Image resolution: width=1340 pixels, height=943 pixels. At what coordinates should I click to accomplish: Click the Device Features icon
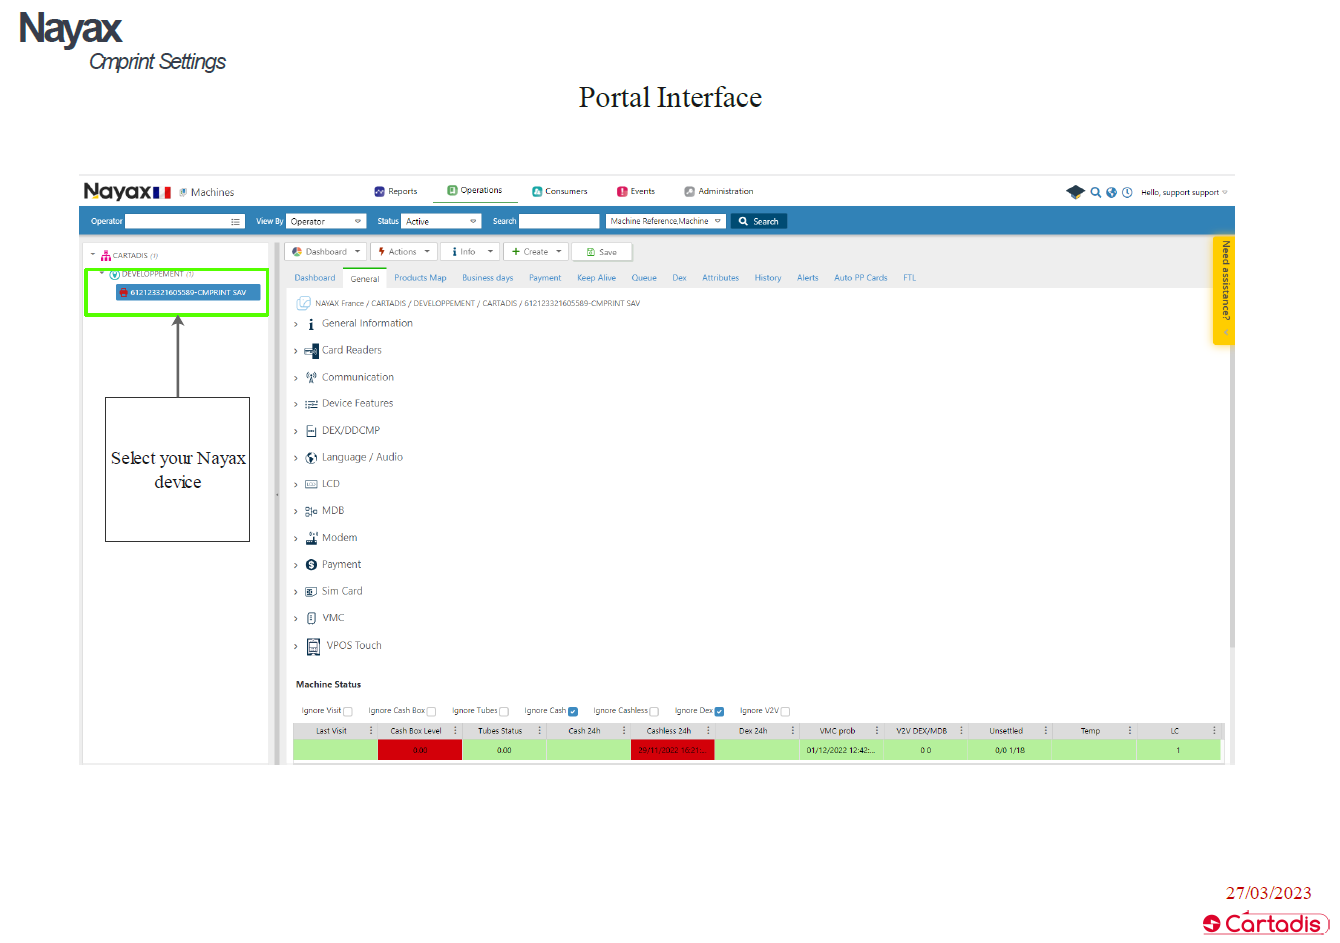[x=311, y=404]
